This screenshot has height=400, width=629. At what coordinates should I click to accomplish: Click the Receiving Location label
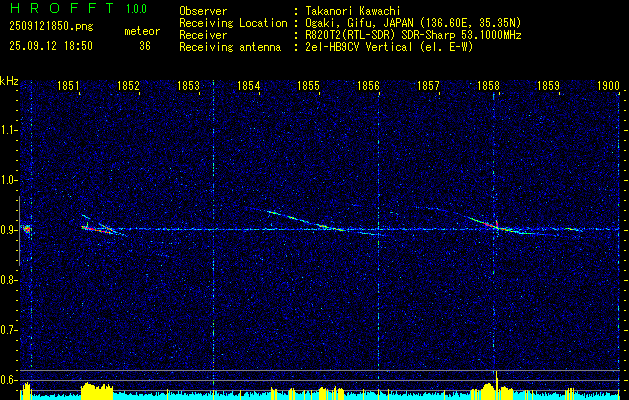click(x=233, y=23)
